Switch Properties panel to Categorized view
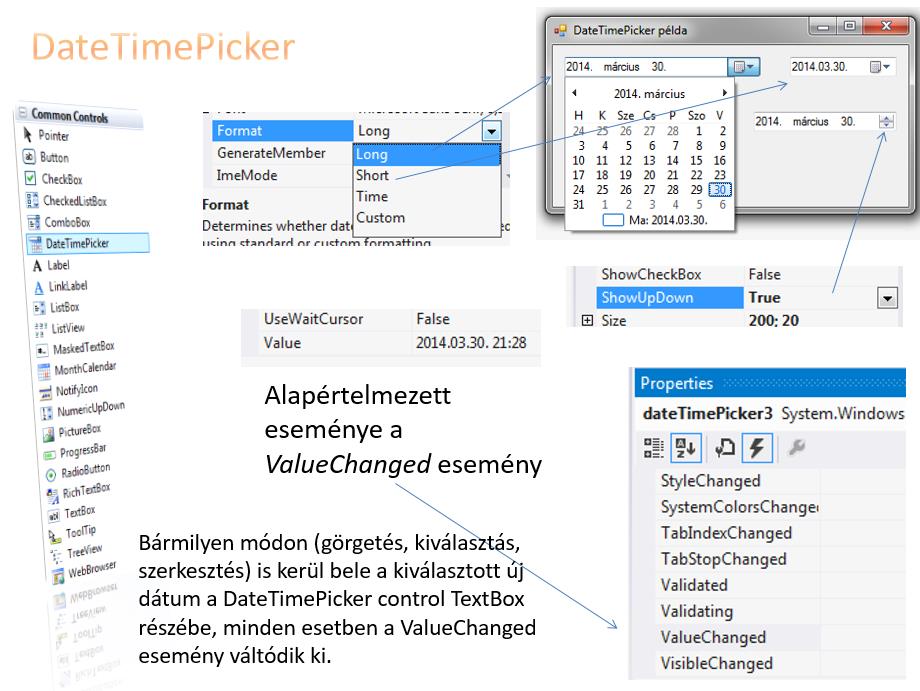Screen dimensions: 920x691 (x=654, y=448)
